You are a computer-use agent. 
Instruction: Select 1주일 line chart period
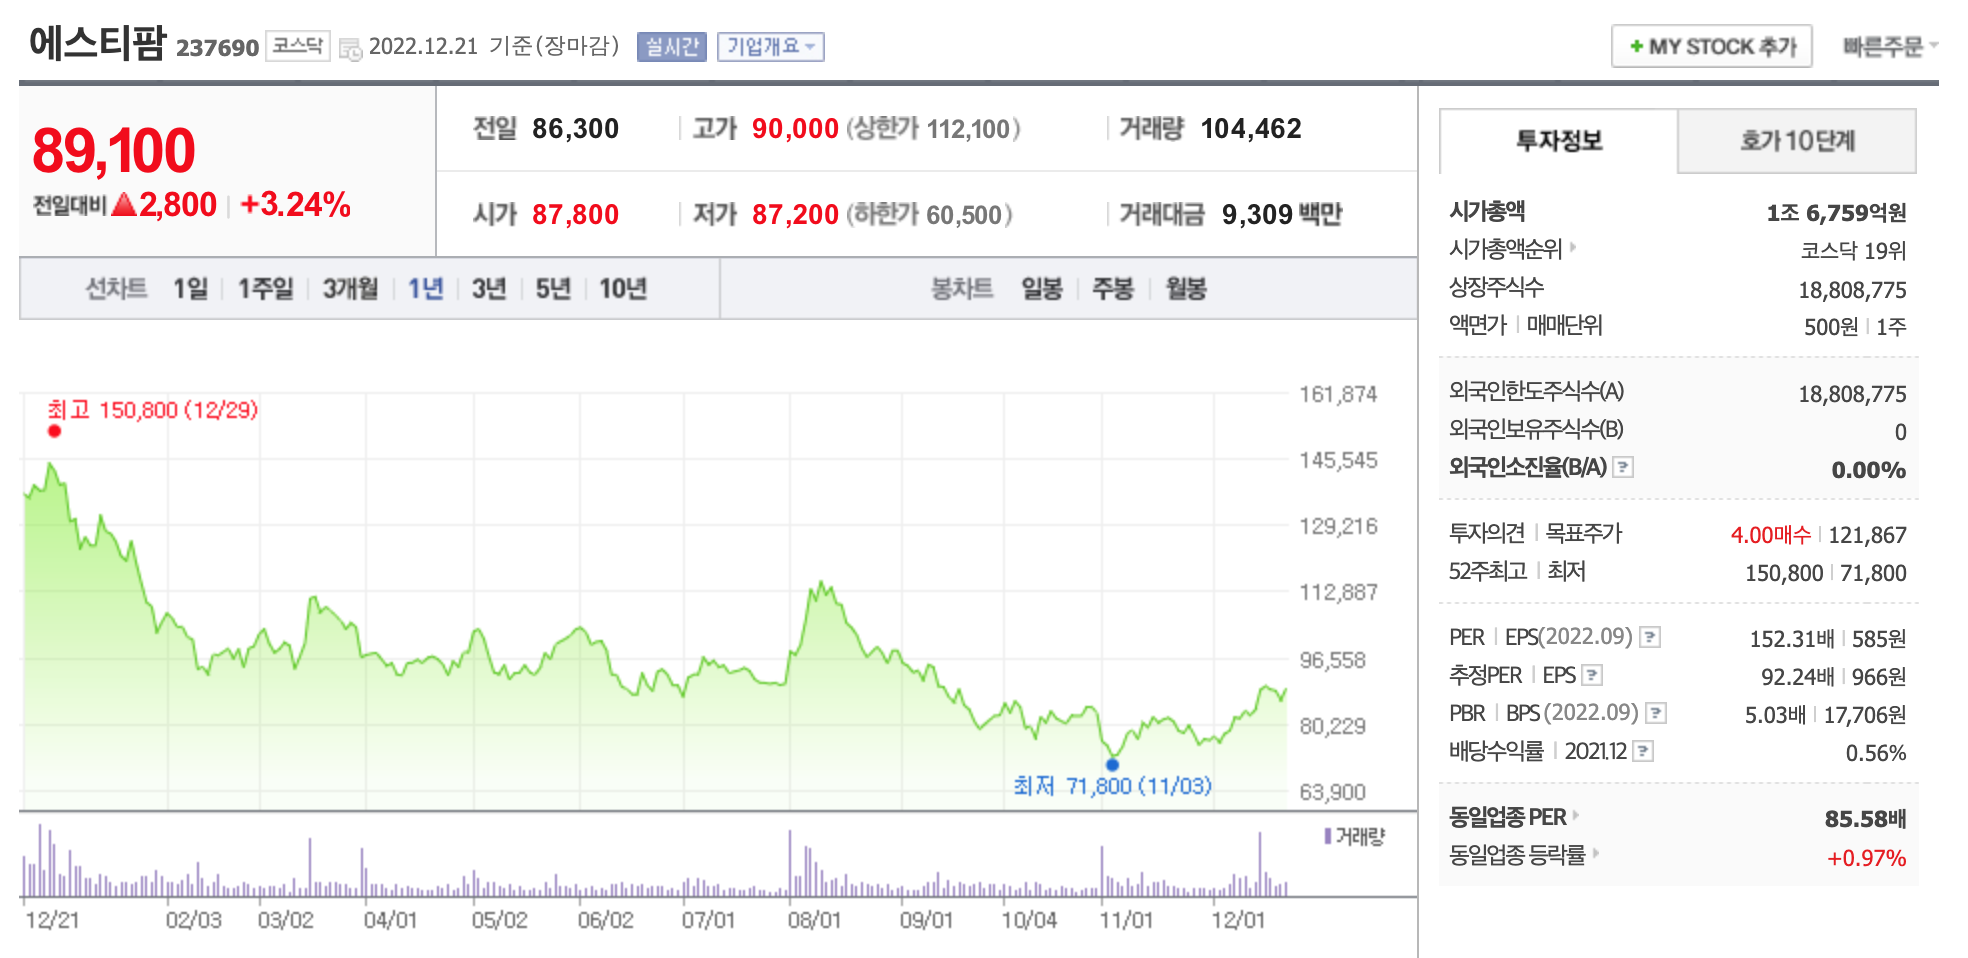point(265,289)
